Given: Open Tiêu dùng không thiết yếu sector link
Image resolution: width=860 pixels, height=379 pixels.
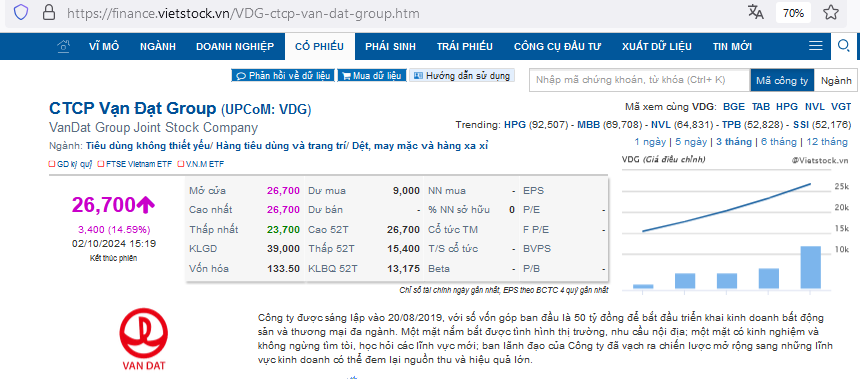Looking at the screenshot, I should point(148,146).
